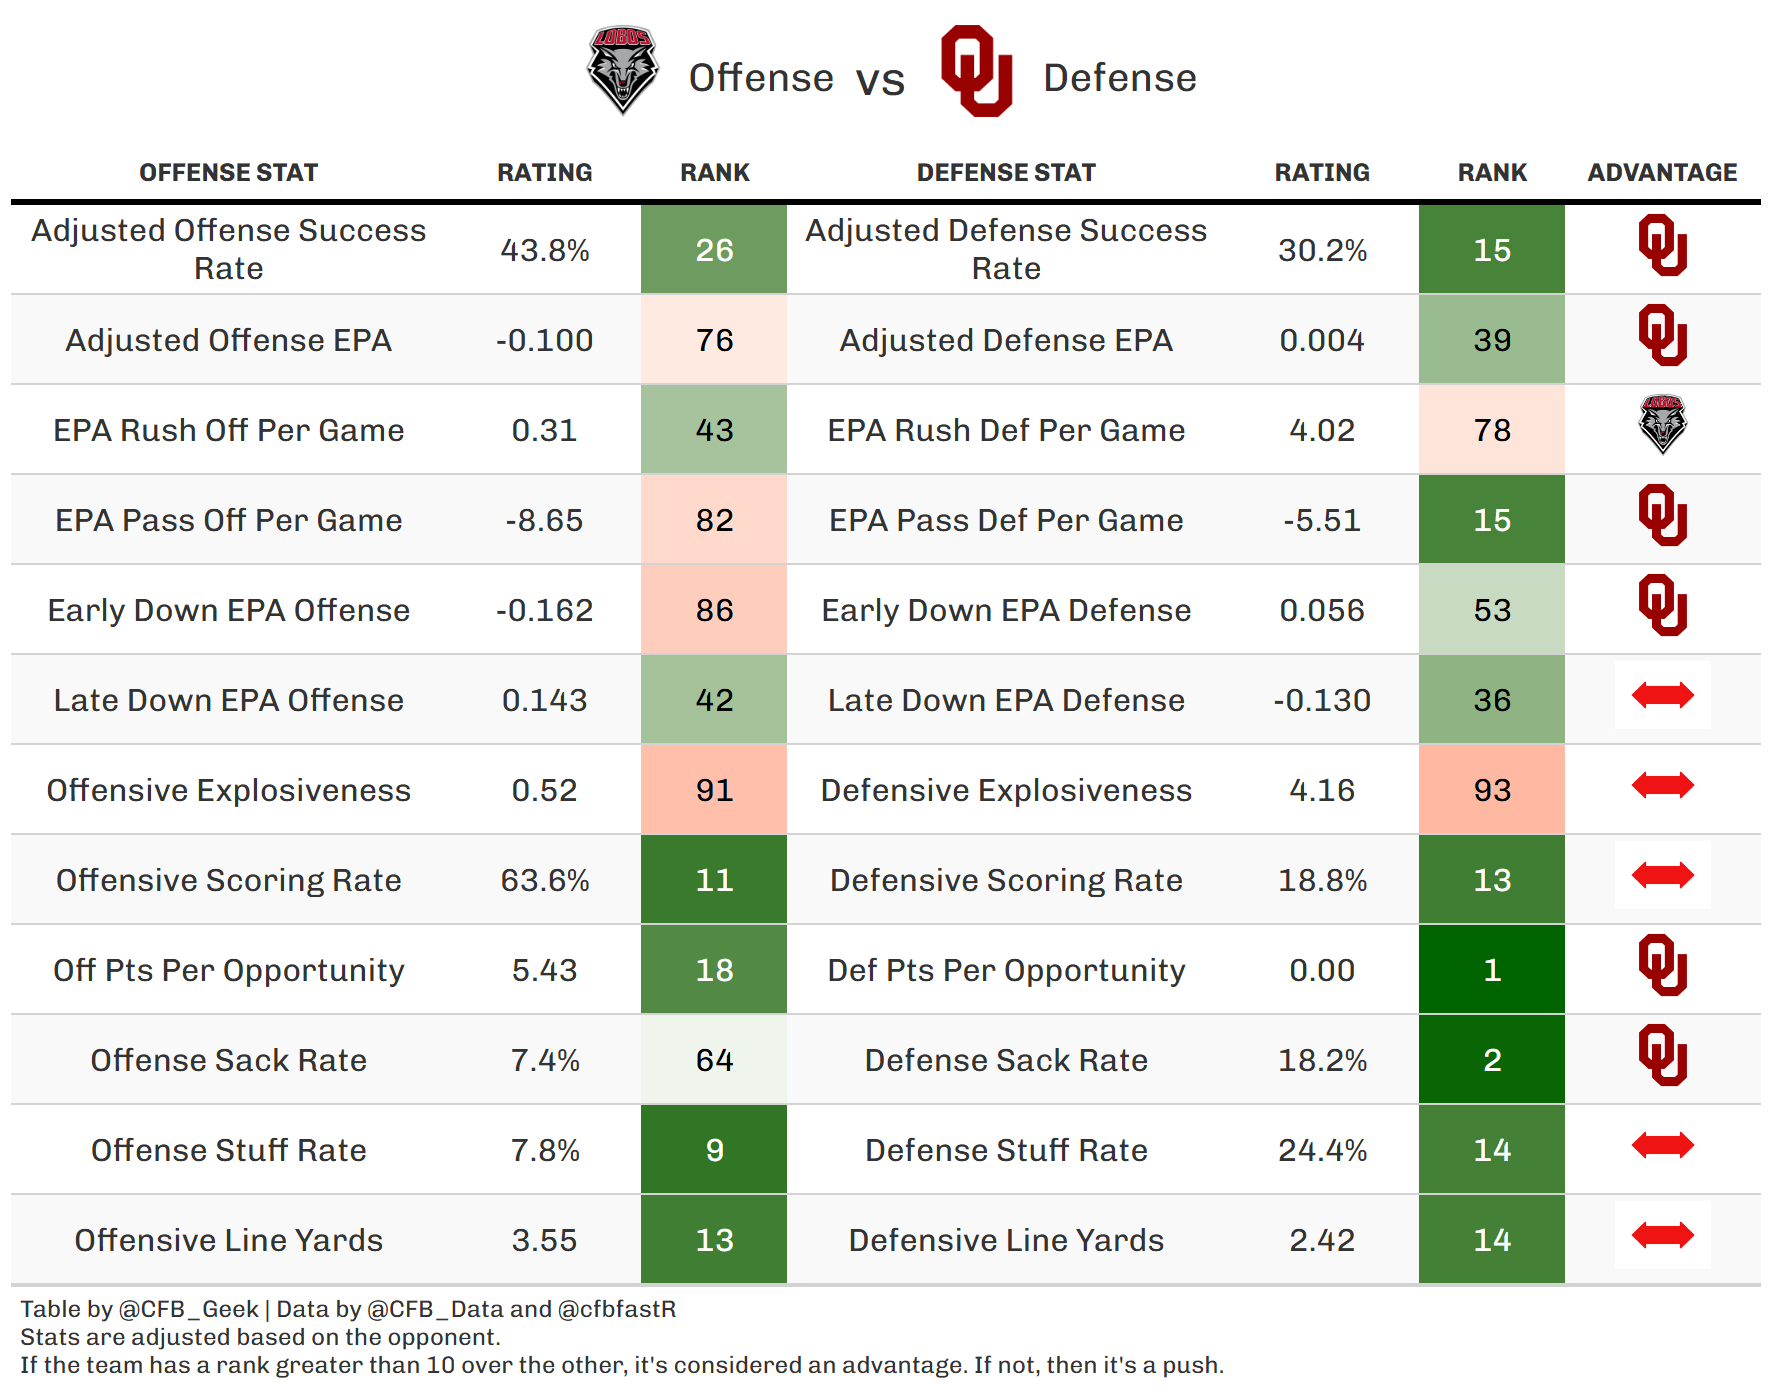Click push arrow in Scoring Rate row
This screenshot has width=1770, height=1400.
1662,875
